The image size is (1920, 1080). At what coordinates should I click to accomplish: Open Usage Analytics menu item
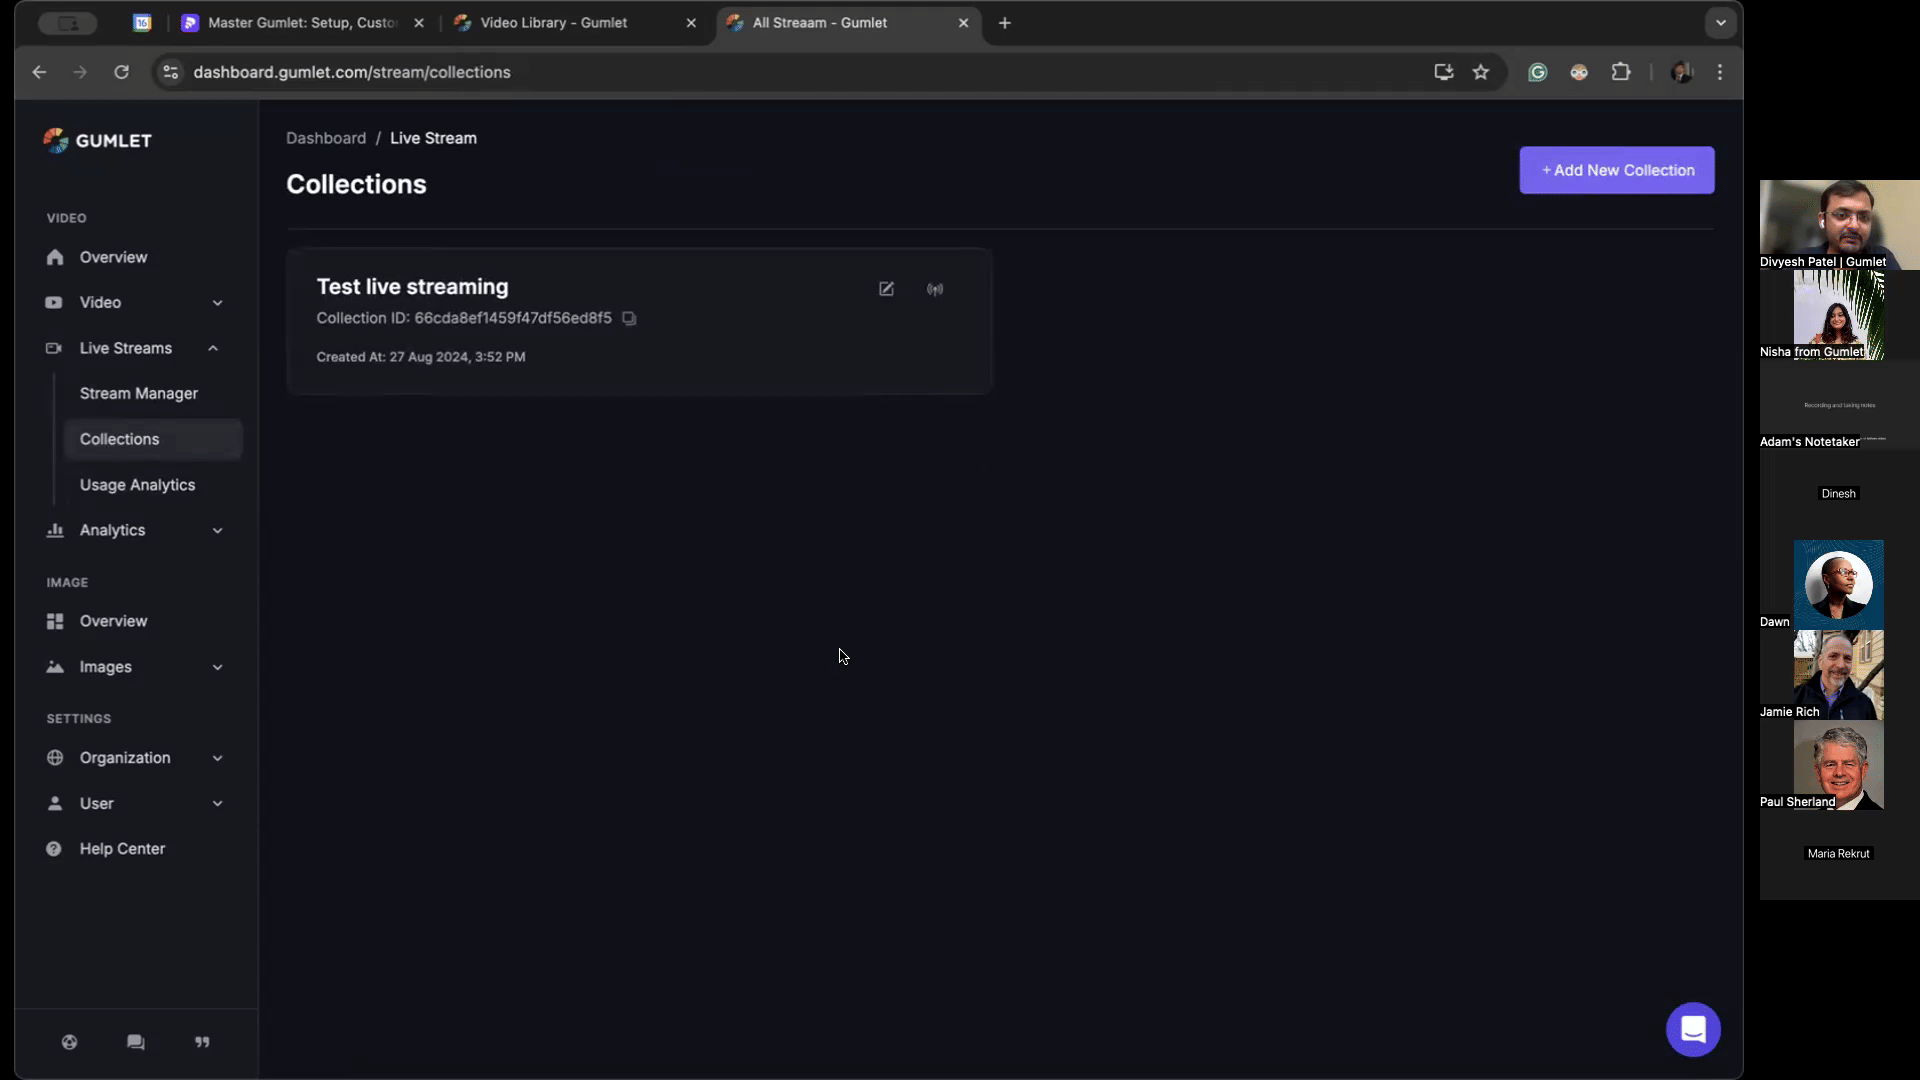click(138, 485)
